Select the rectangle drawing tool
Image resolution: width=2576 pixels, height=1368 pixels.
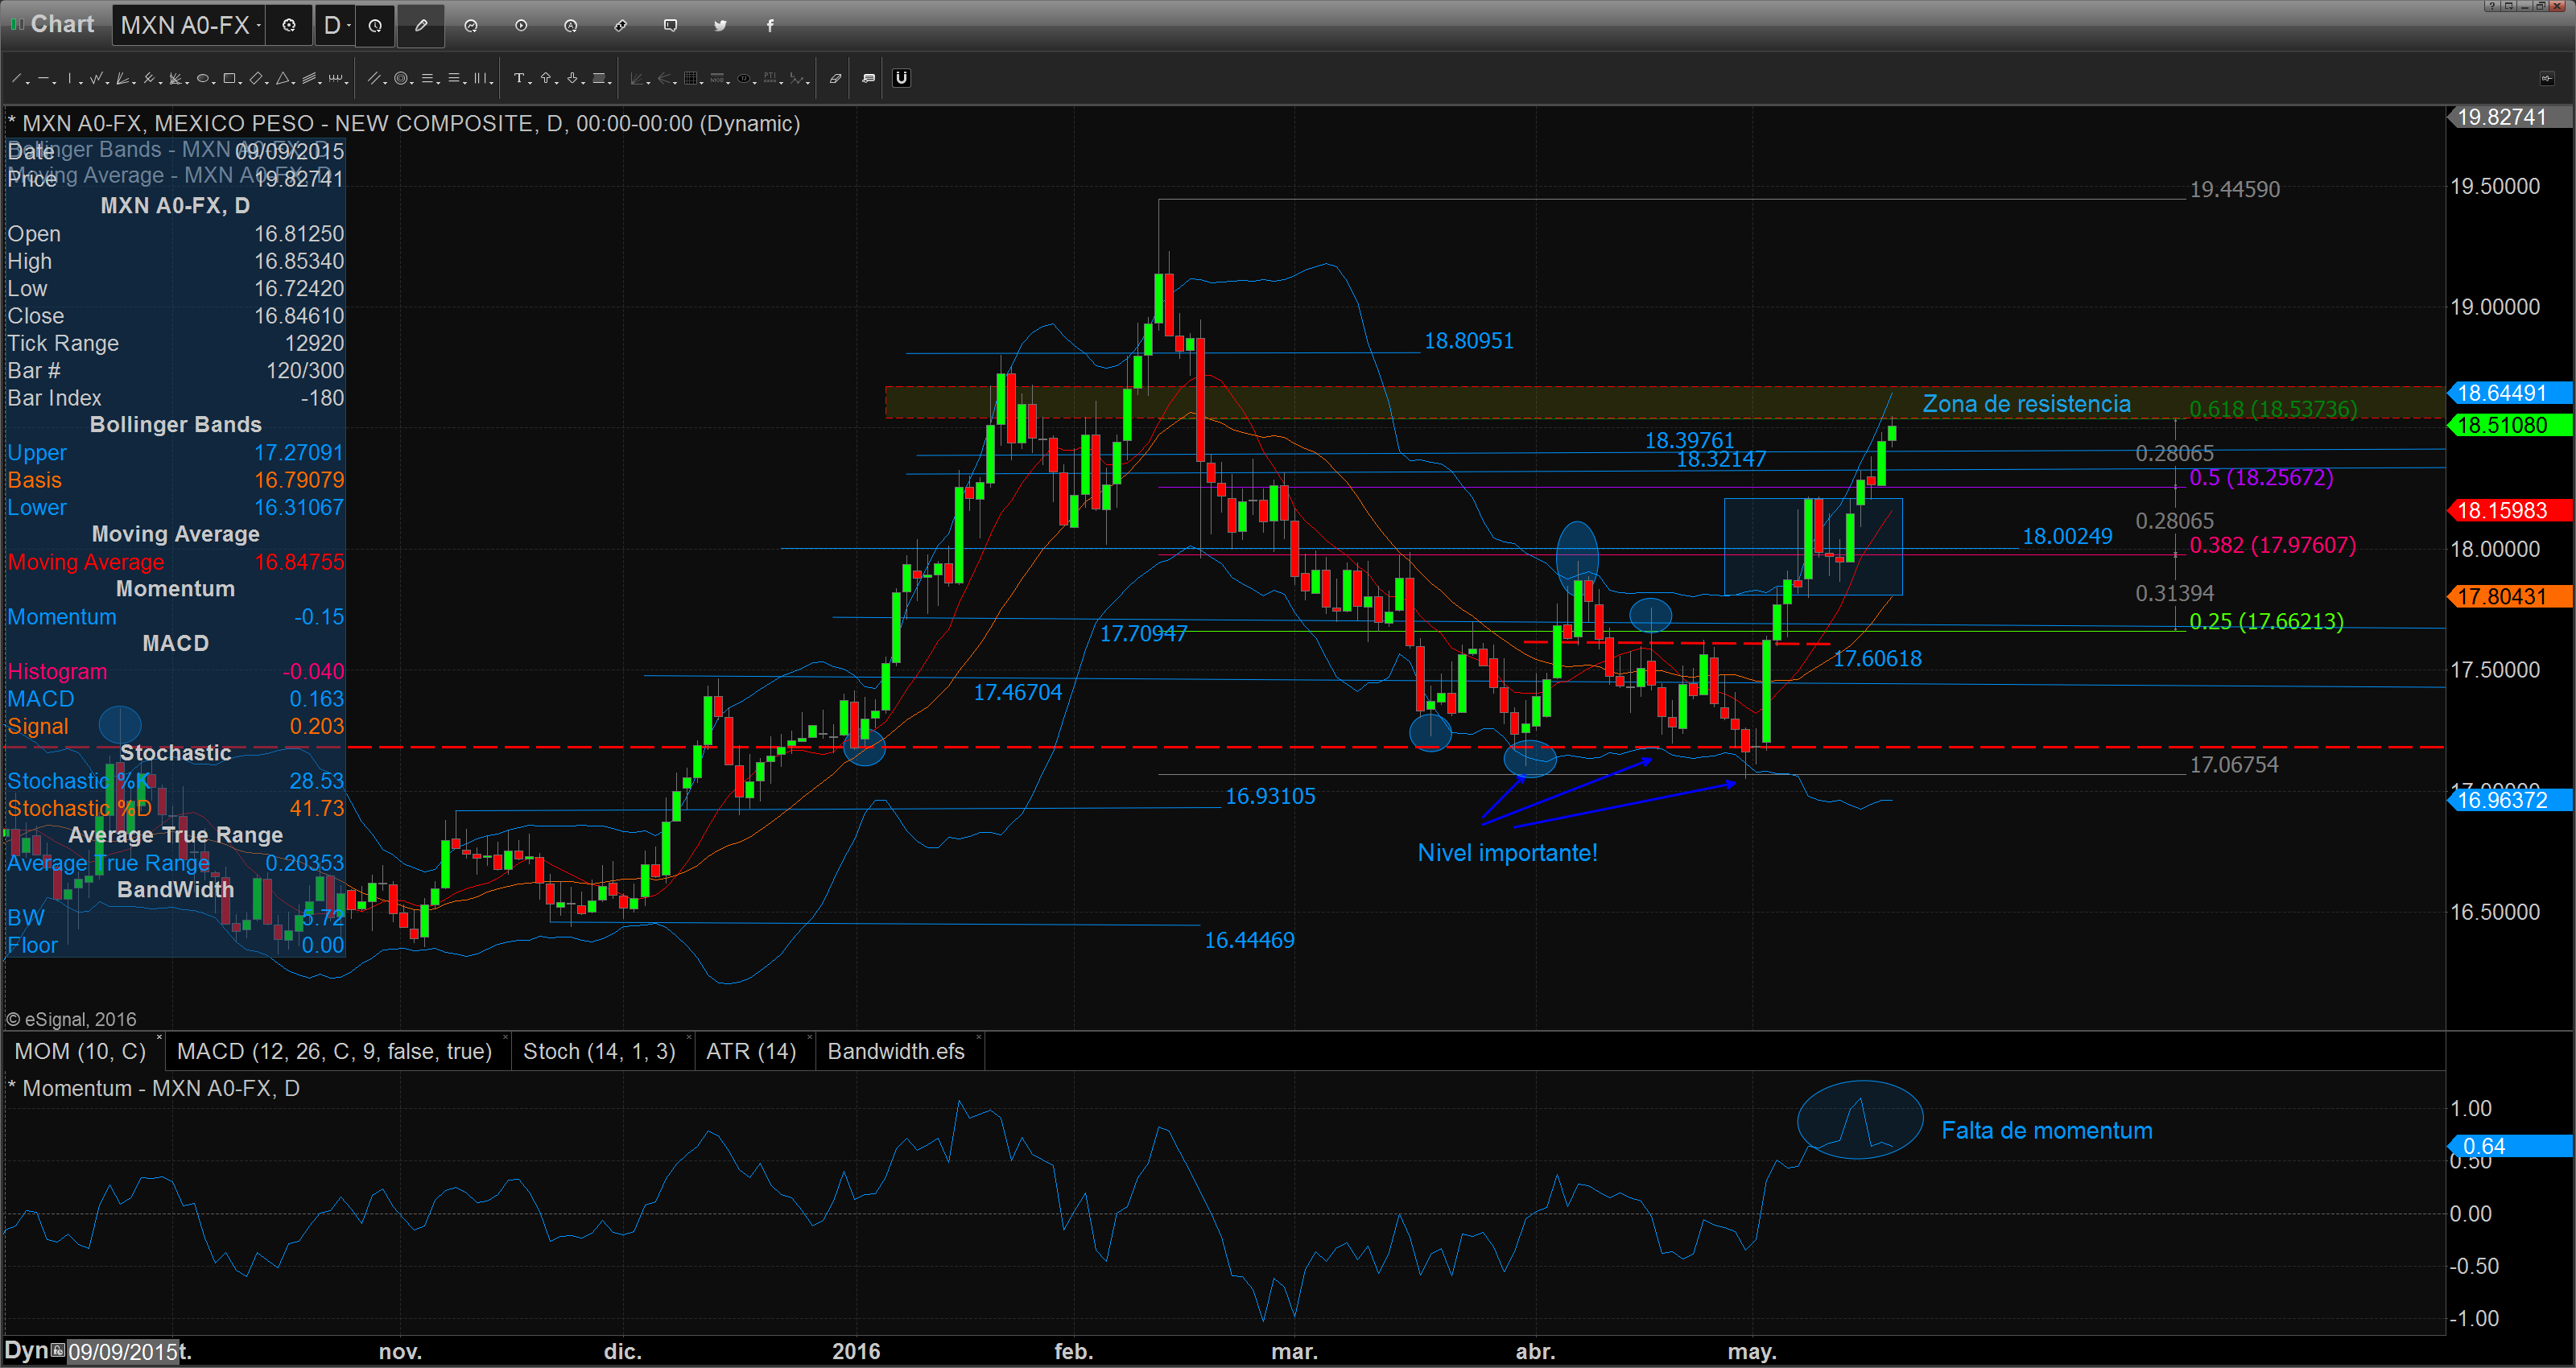click(229, 78)
